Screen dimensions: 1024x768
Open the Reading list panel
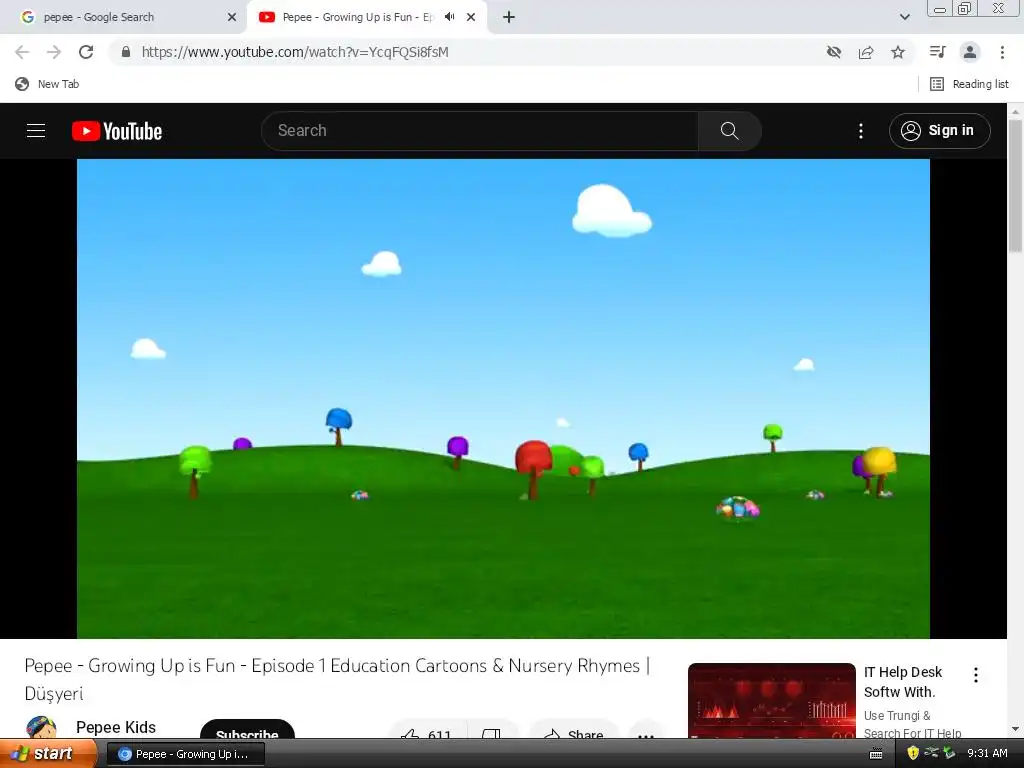pos(970,84)
